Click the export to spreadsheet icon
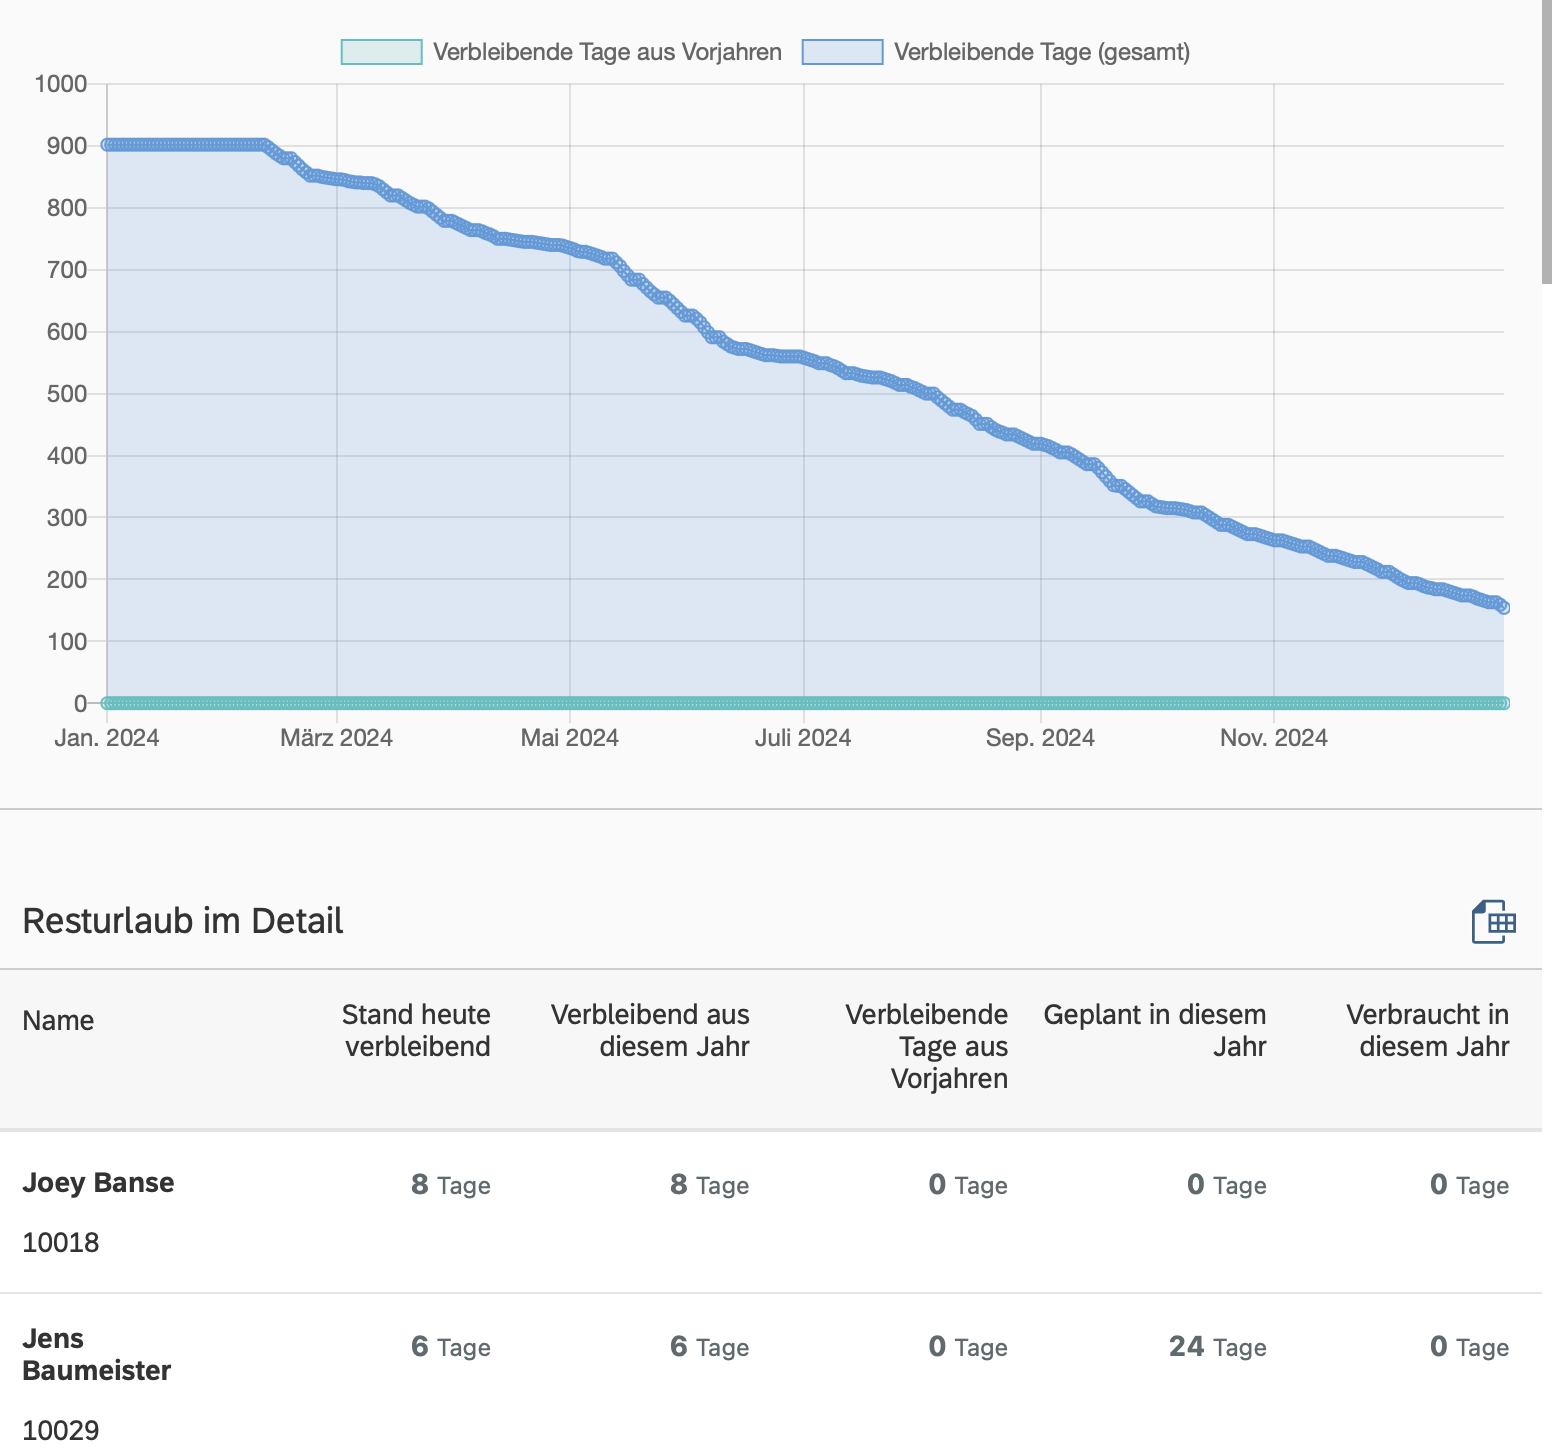This screenshot has height=1452, width=1552. [1493, 921]
